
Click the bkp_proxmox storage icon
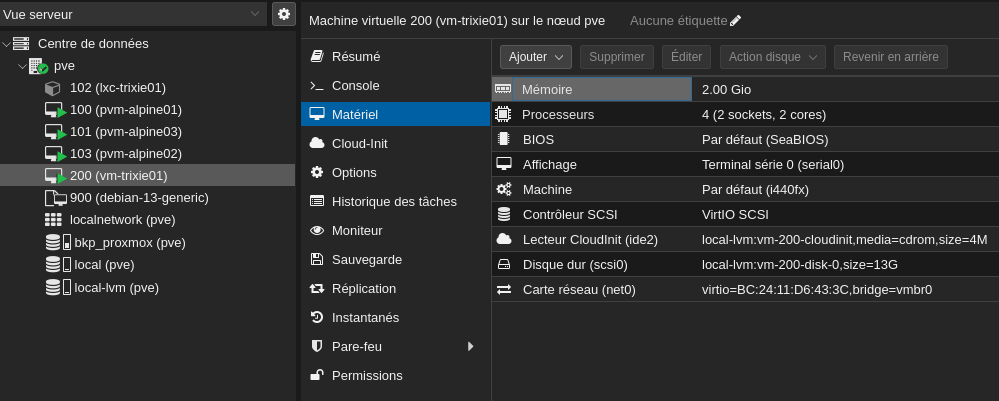coord(58,242)
